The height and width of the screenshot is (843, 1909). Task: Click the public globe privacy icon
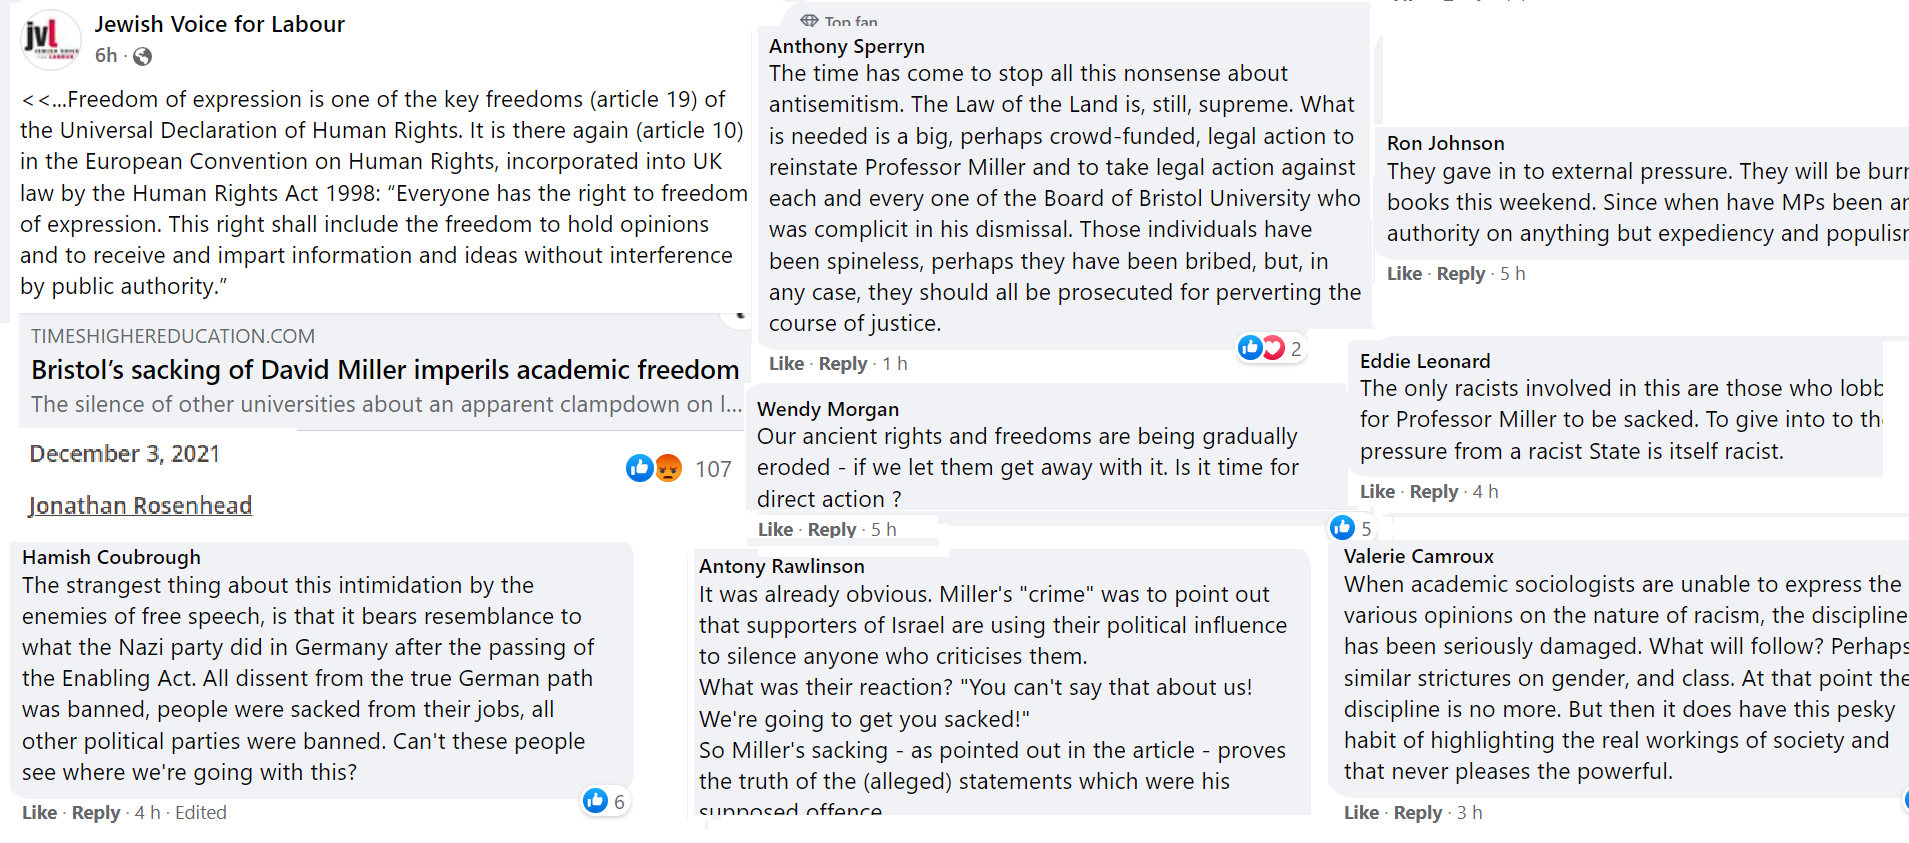click(x=143, y=57)
